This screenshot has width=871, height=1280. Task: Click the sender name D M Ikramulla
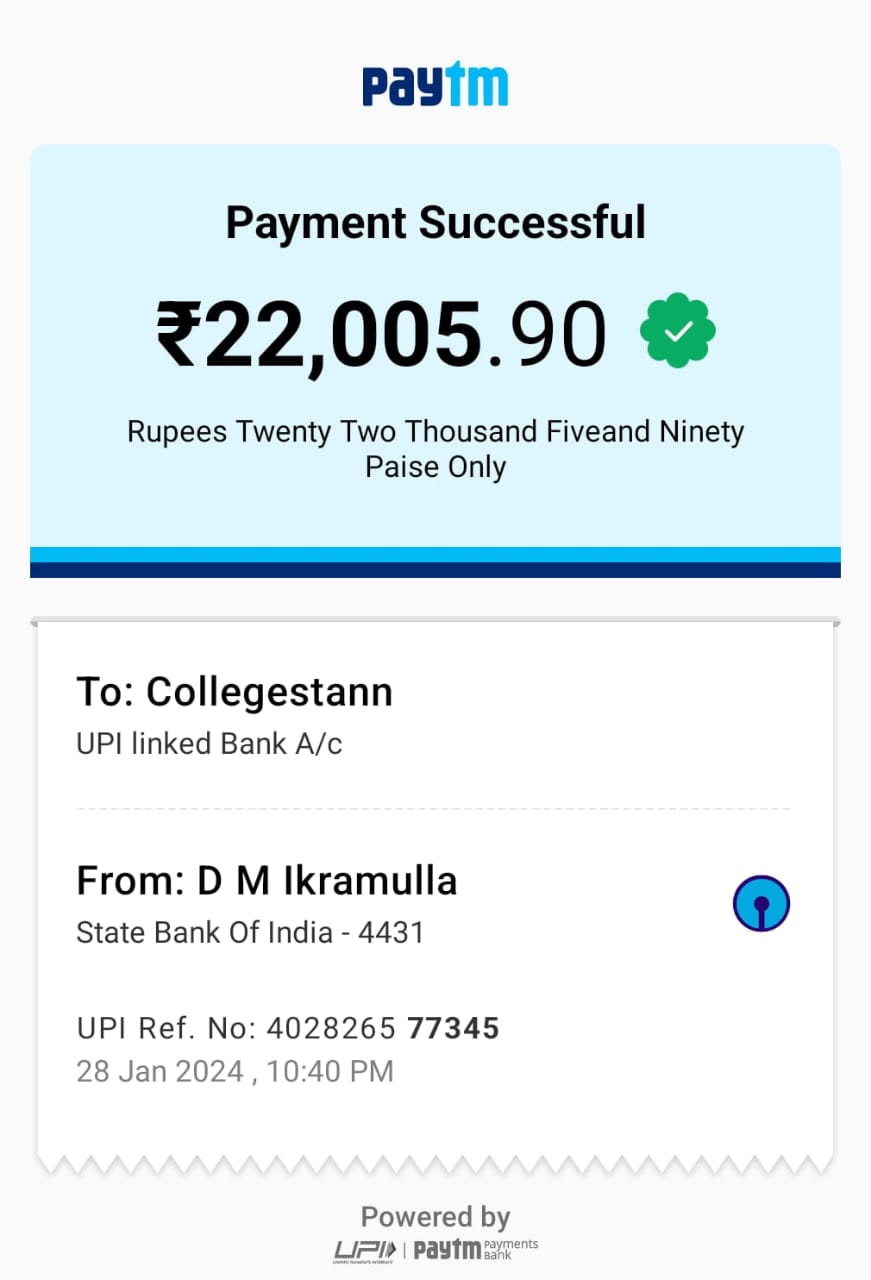pos(266,881)
